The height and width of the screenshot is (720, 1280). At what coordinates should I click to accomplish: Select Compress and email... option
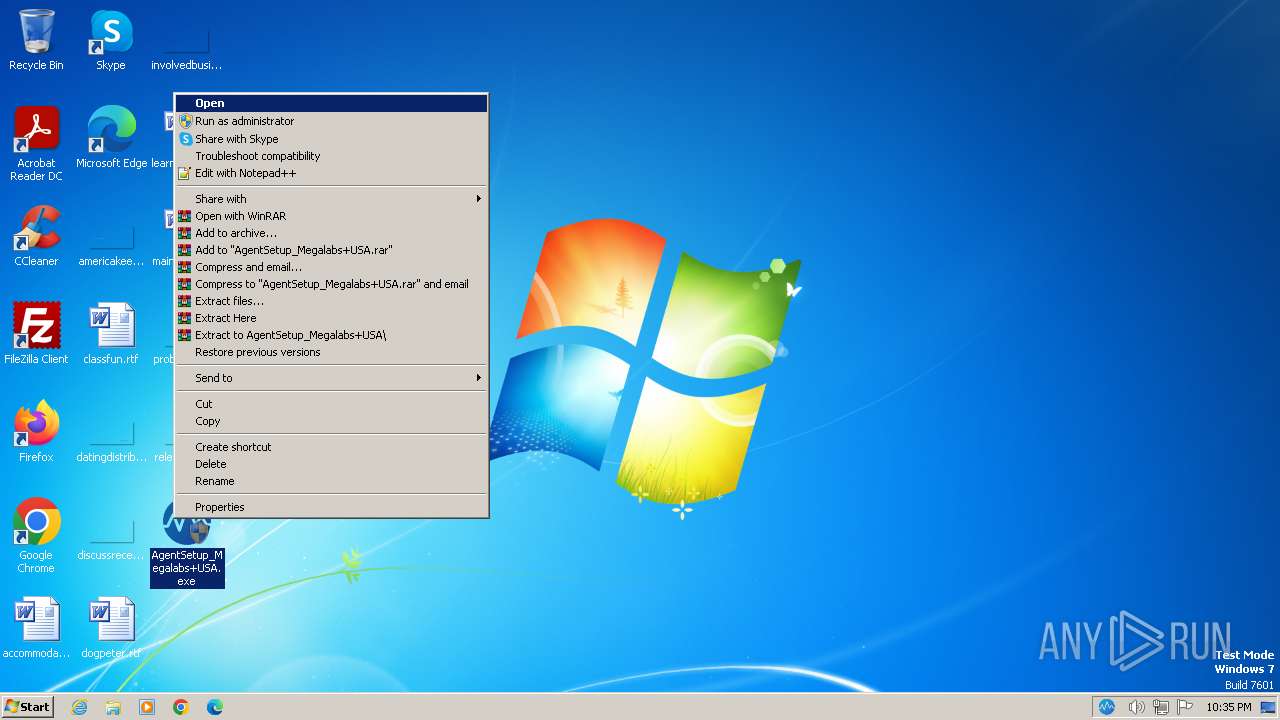(x=331, y=267)
